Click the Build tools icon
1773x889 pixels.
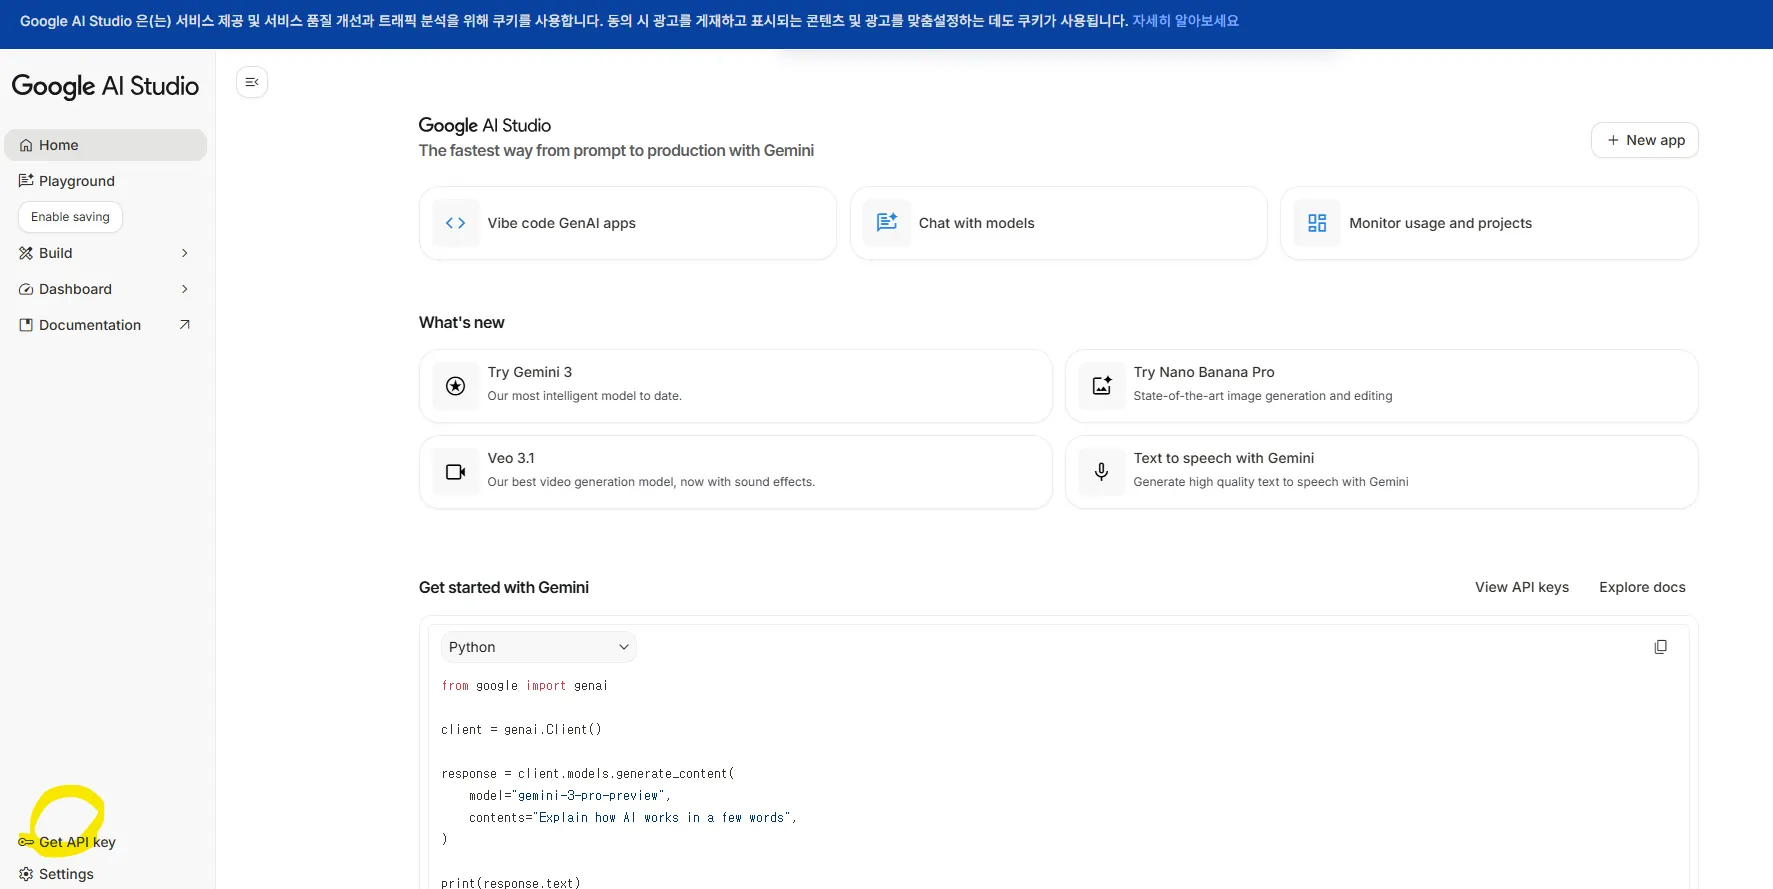coord(26,253)
